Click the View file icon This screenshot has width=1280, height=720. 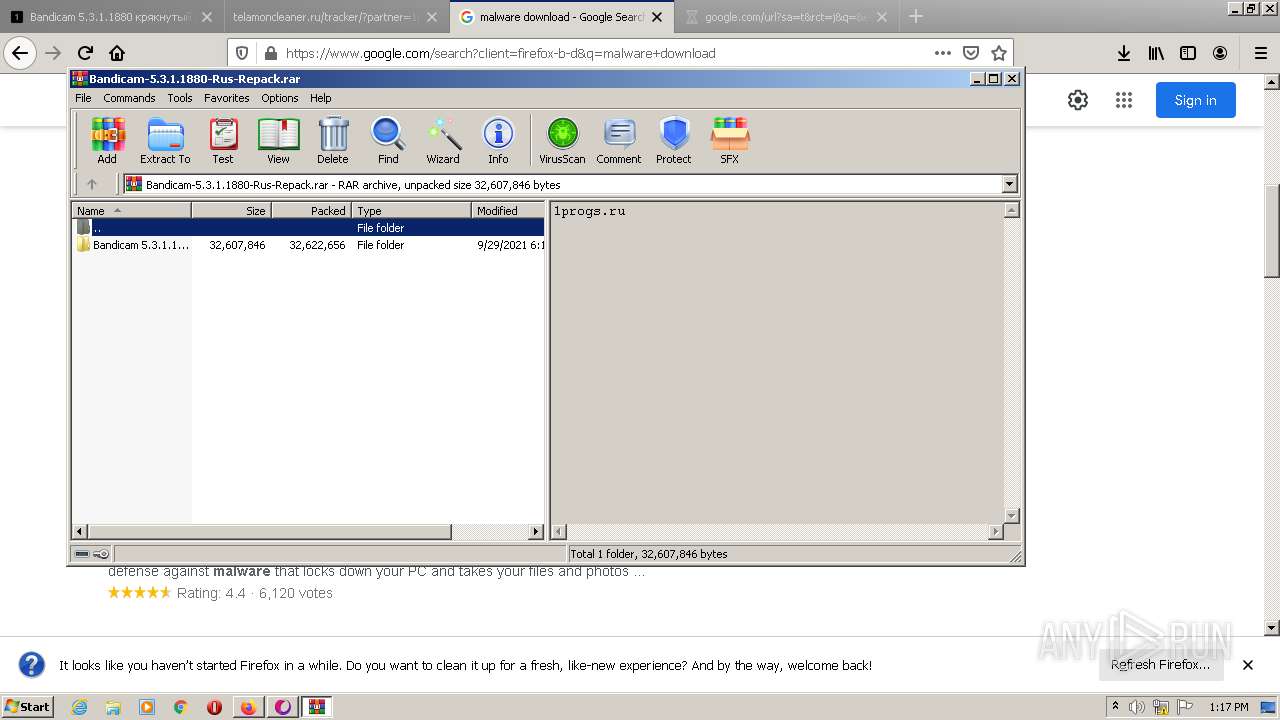pos(278,140)
